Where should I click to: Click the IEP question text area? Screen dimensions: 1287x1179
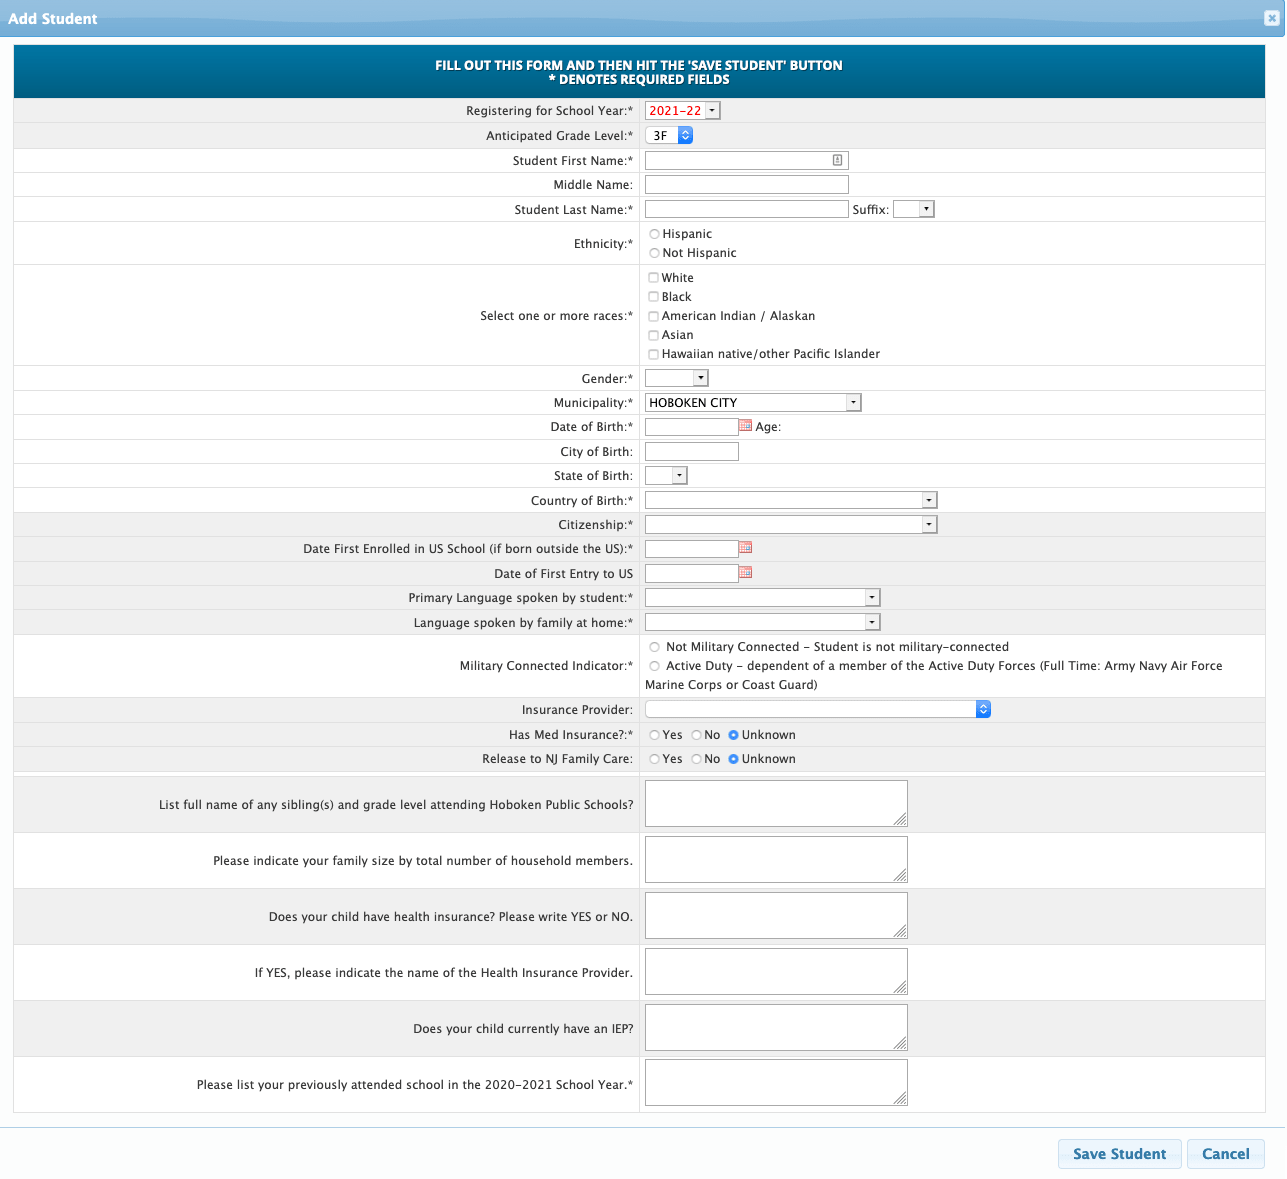[x=775, y=1028]
